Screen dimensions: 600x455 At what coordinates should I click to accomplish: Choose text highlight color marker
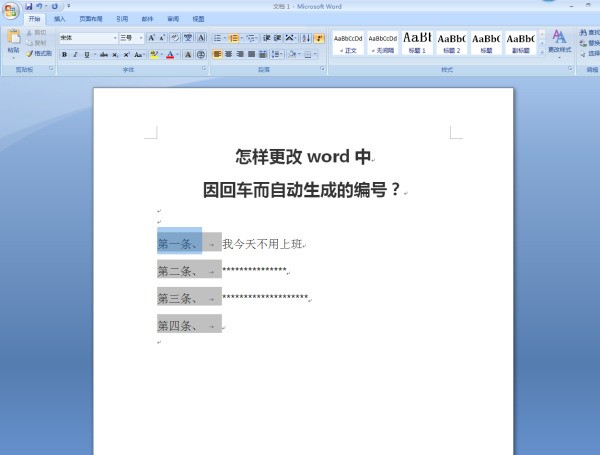pos(154,55)
